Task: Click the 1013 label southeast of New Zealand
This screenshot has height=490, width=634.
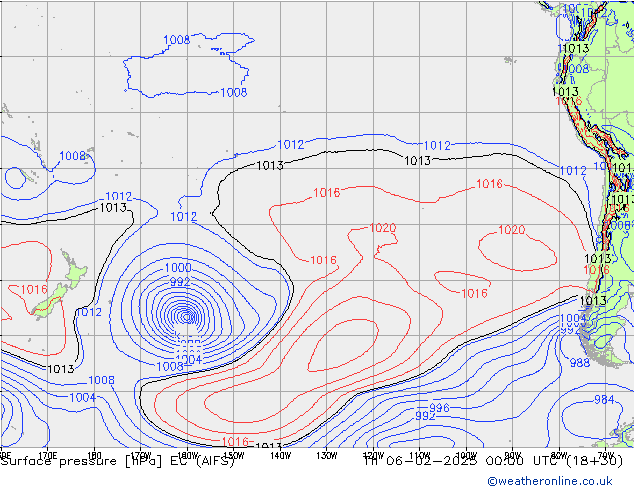Action: pyautogui.click(x=61, y=369)
